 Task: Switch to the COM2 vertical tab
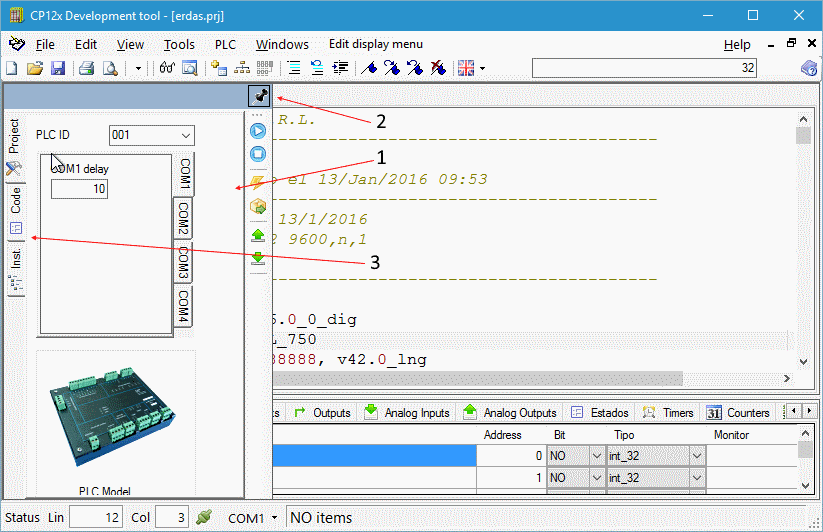point(184,218)
